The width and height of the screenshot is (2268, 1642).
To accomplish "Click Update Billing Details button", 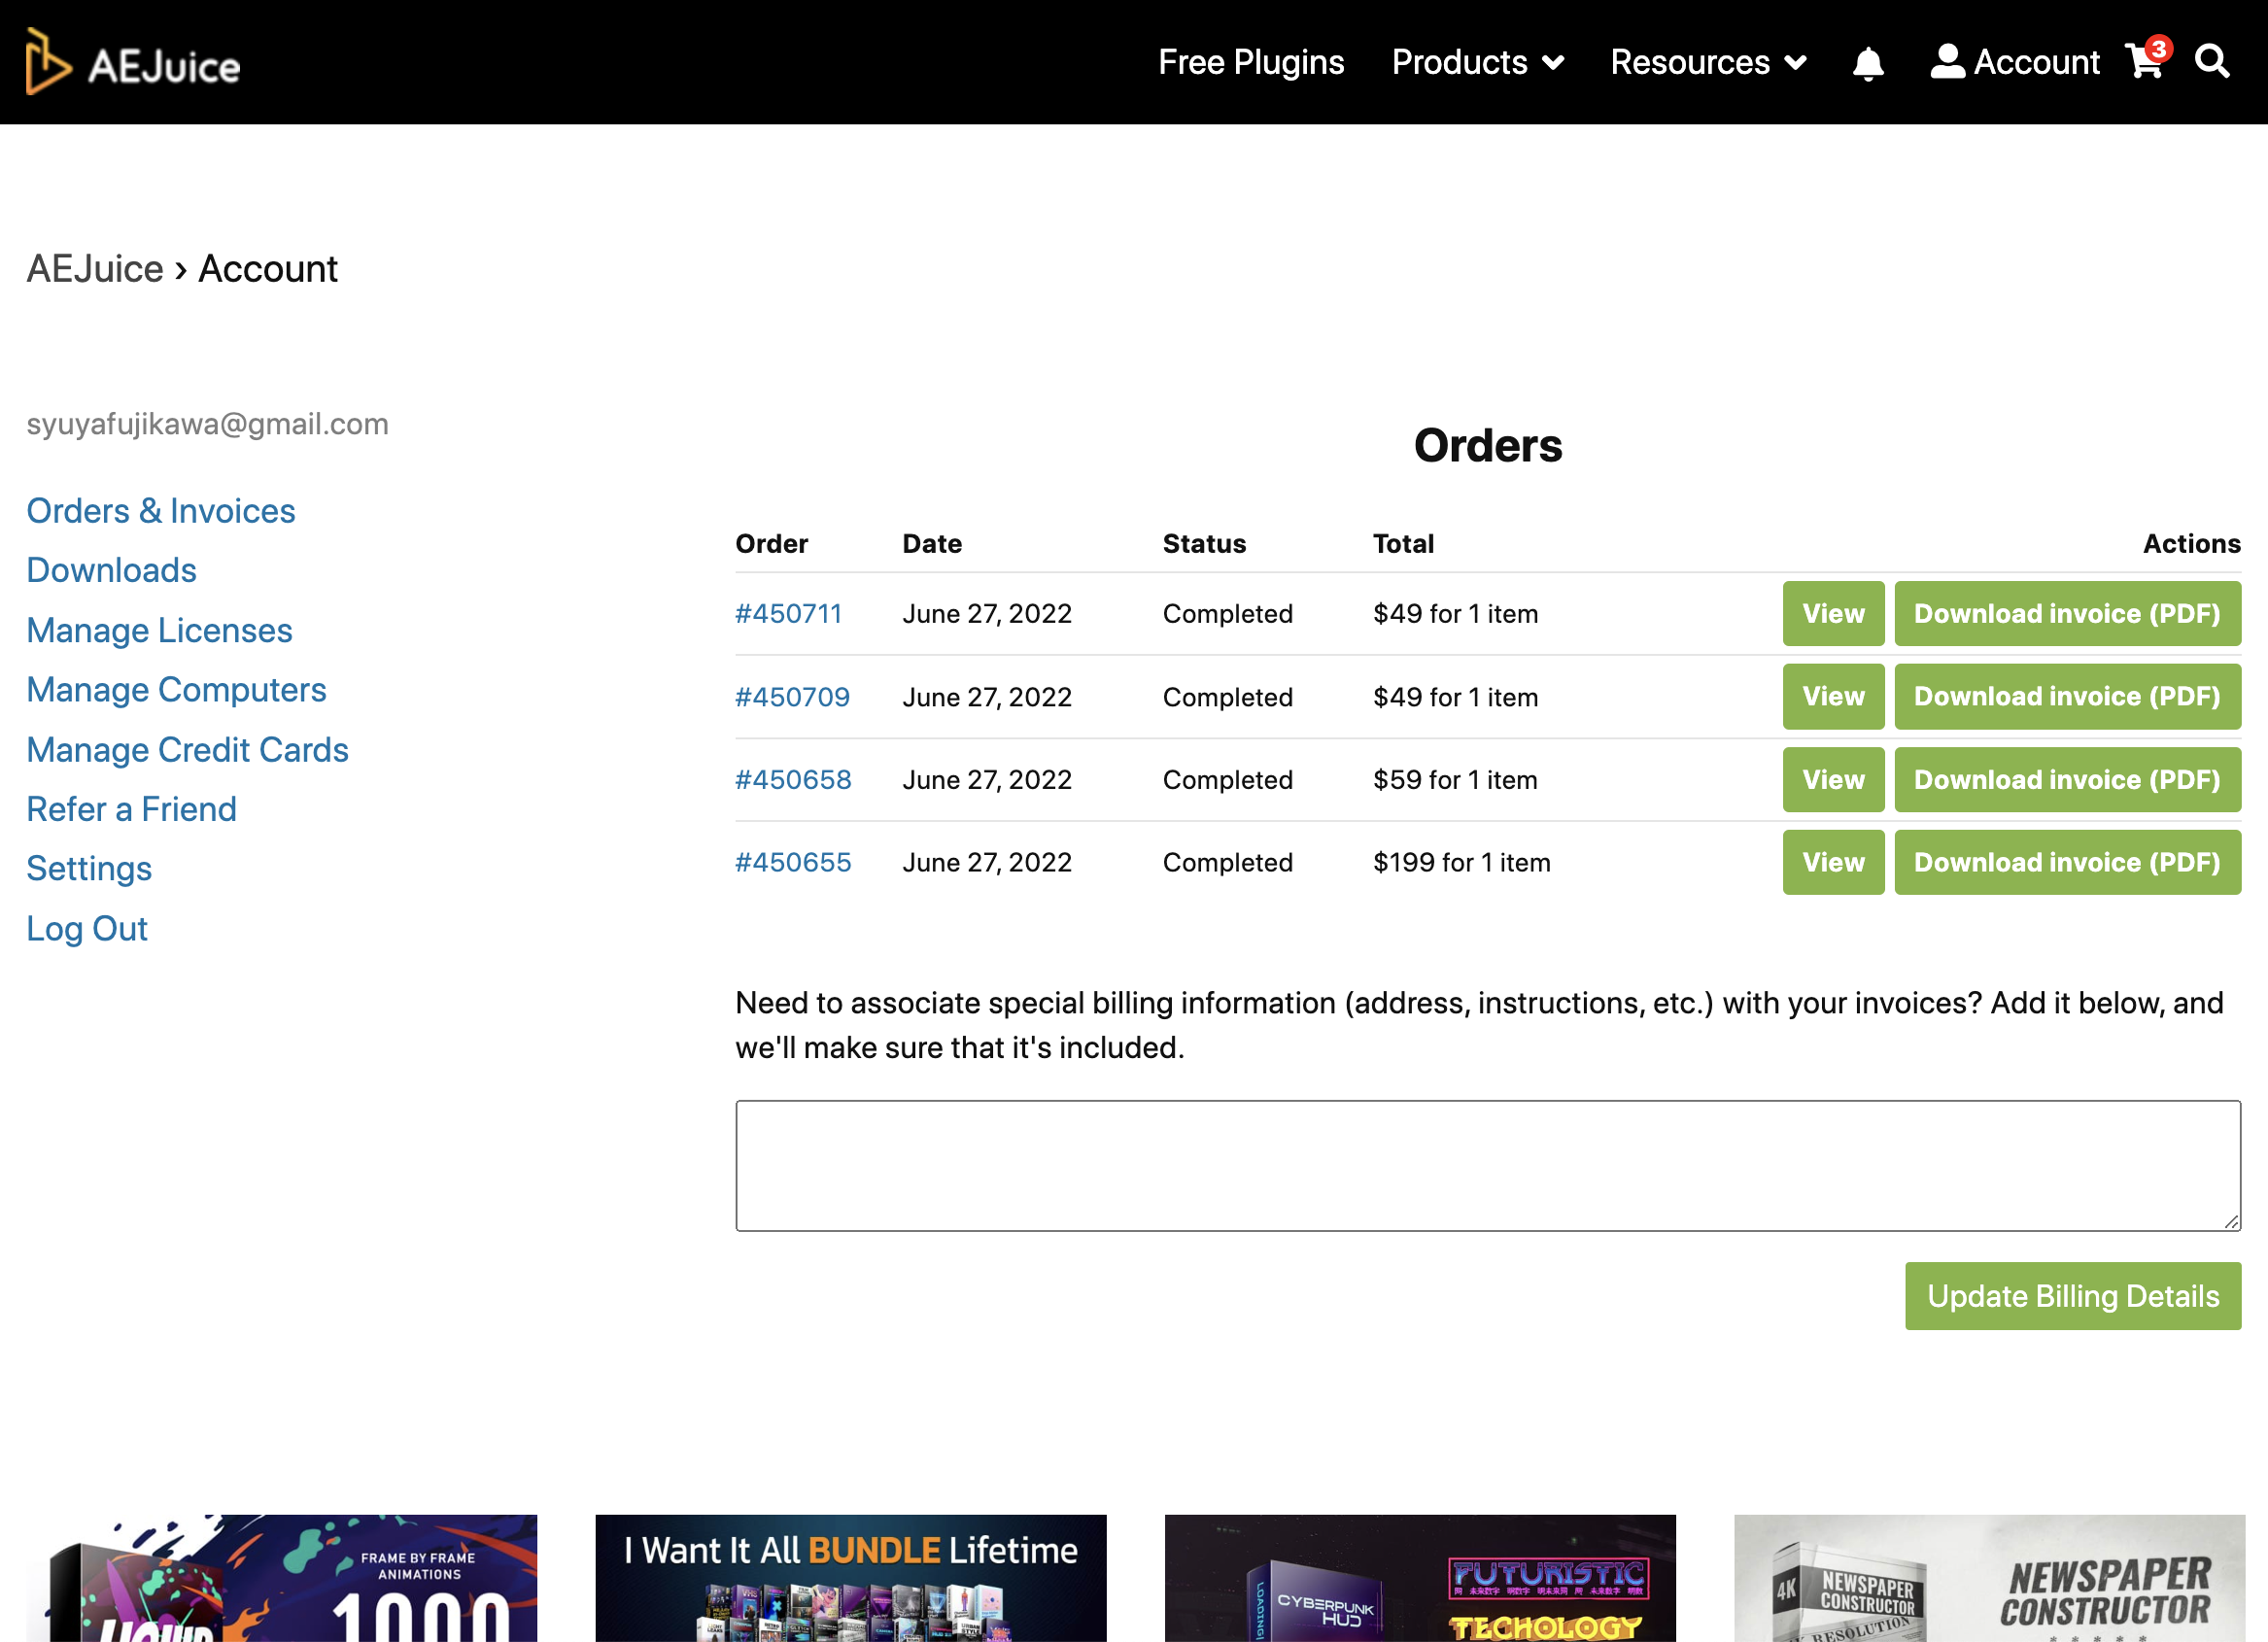I will pos(2073,1296).
